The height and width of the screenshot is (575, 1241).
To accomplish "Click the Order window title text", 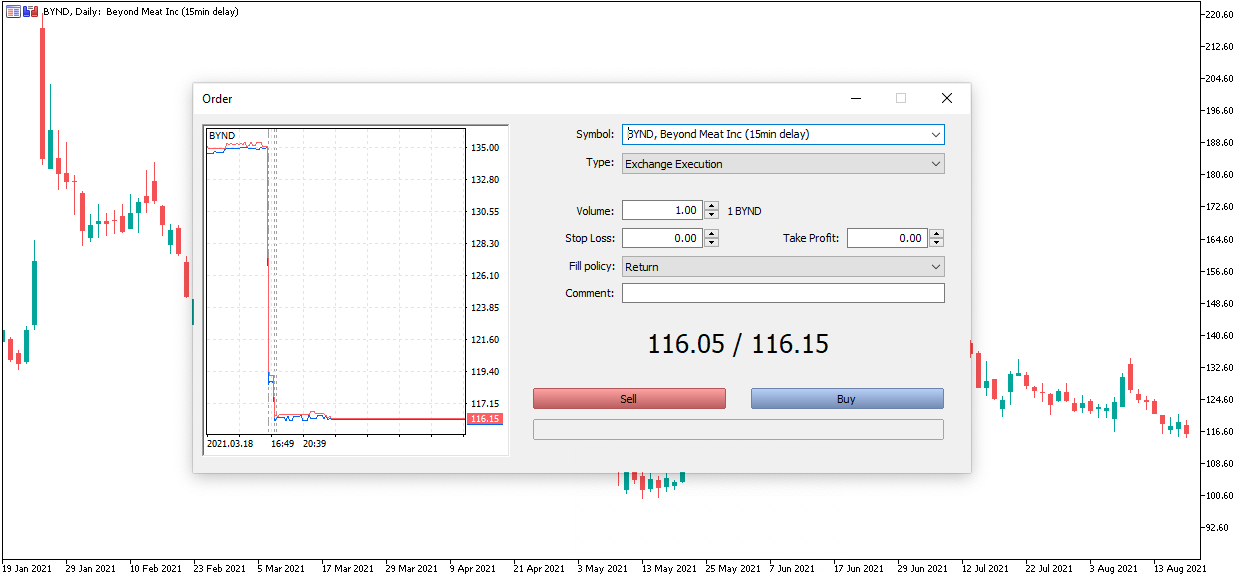I will [217, 99].
